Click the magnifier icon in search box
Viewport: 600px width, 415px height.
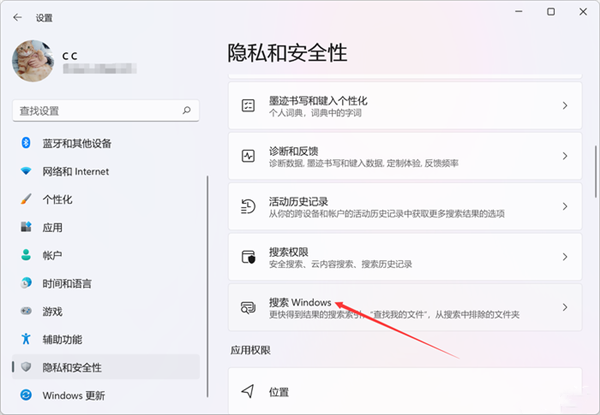pos(187,110)
